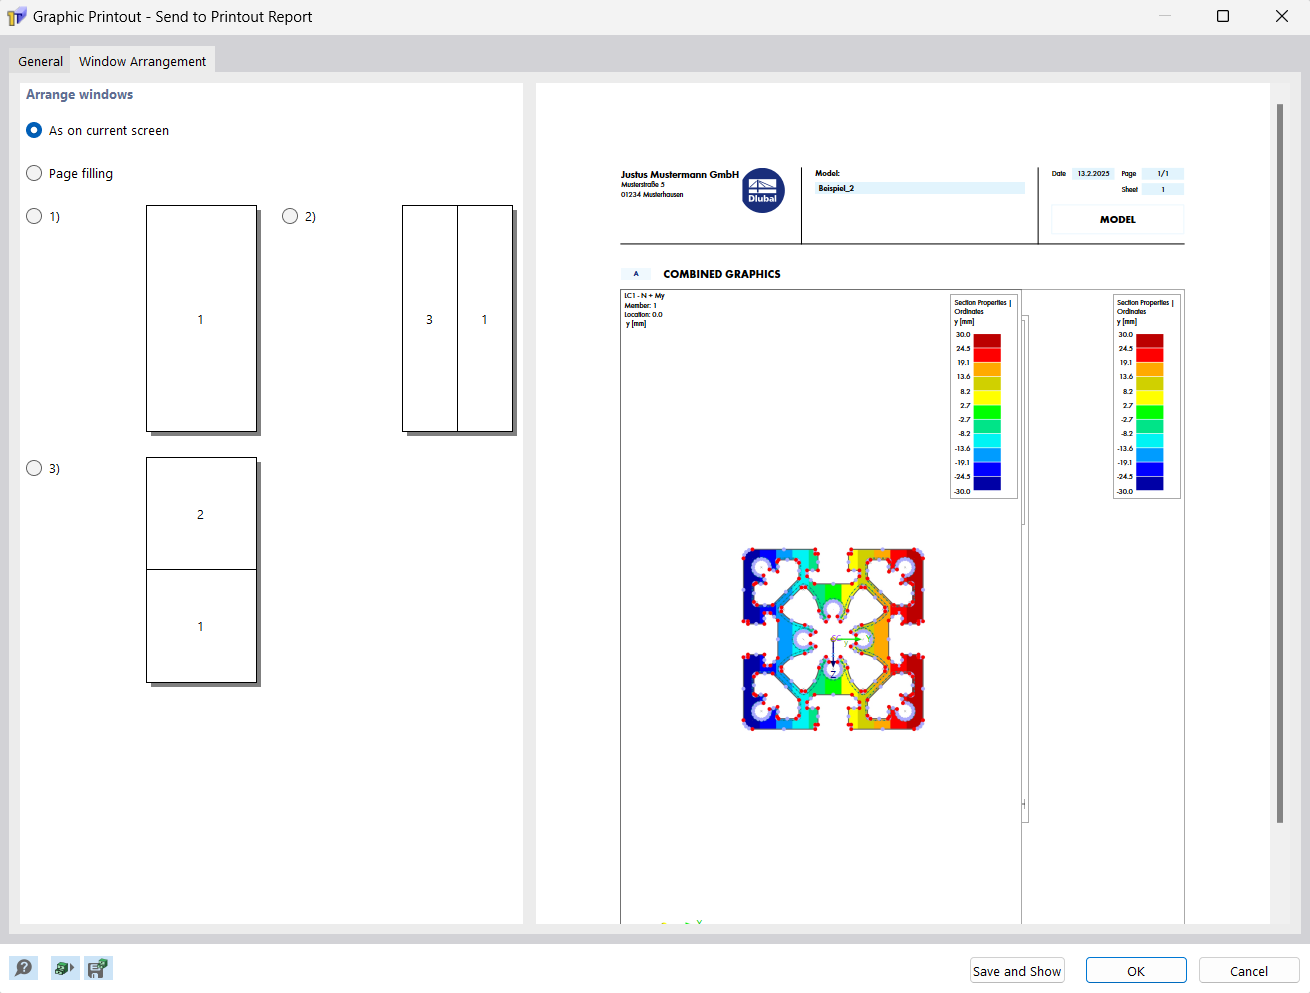This screenshot has height=993, width=1310.
Task: Click the green 2.7 swatch in the left legend
Action: (x=987, y=412)
